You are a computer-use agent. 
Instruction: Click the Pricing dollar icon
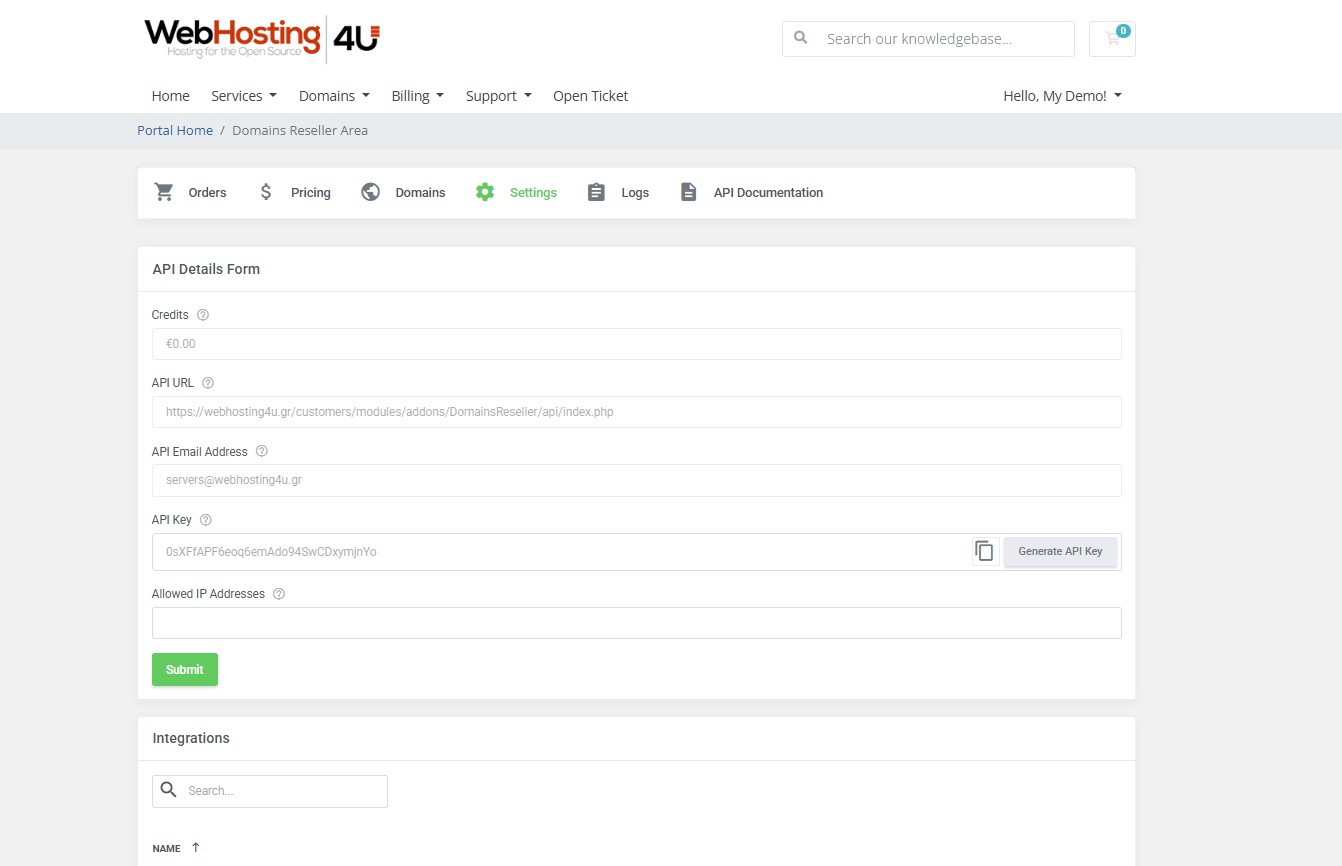pos(266,192)
